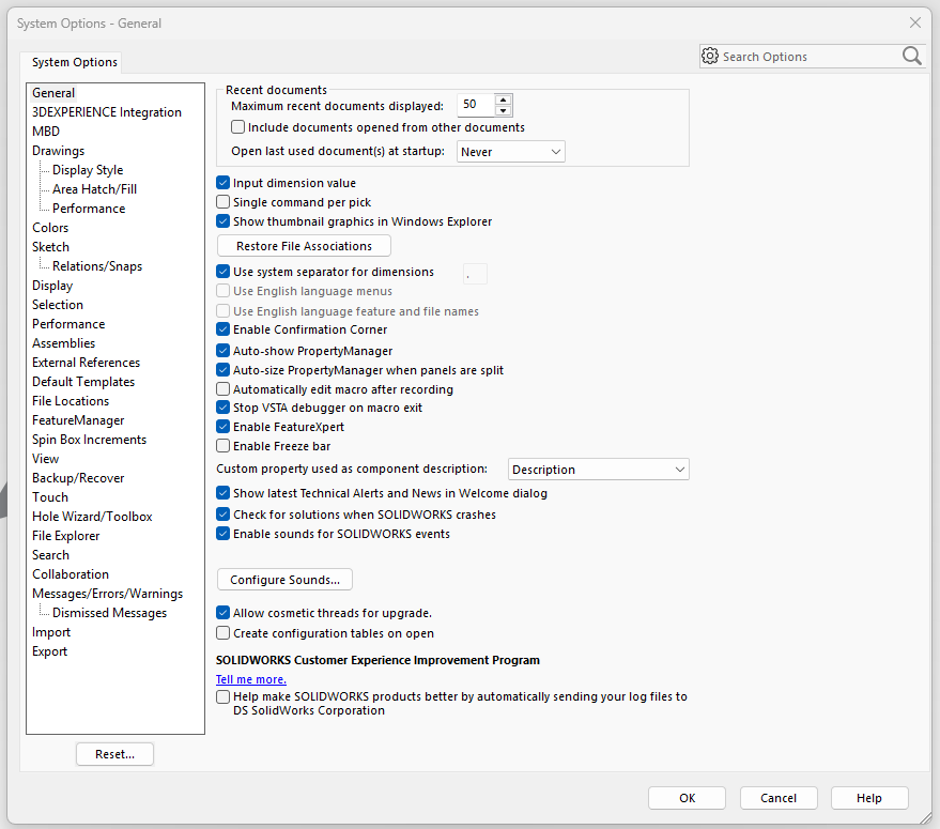
Task: Open Help for this dialog
Action: pos(869,798)
